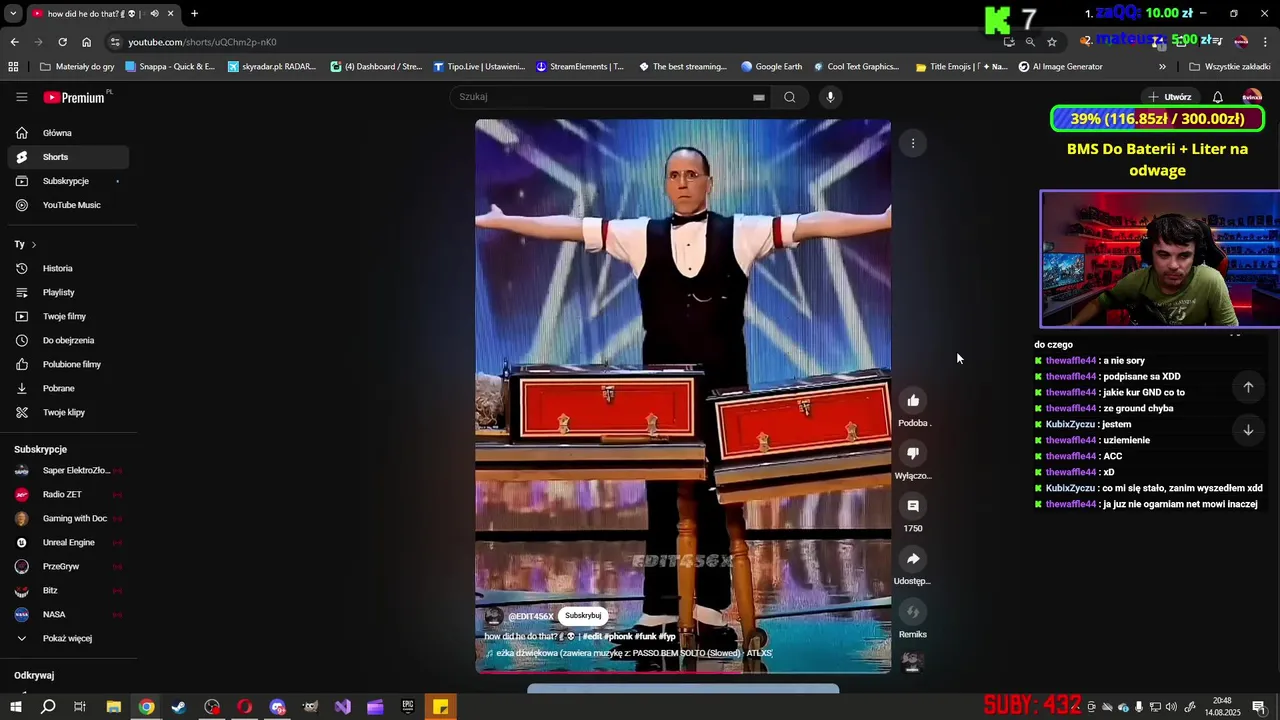
Task: Open Unreal Engine channel
Action: (x=68, y=542)
